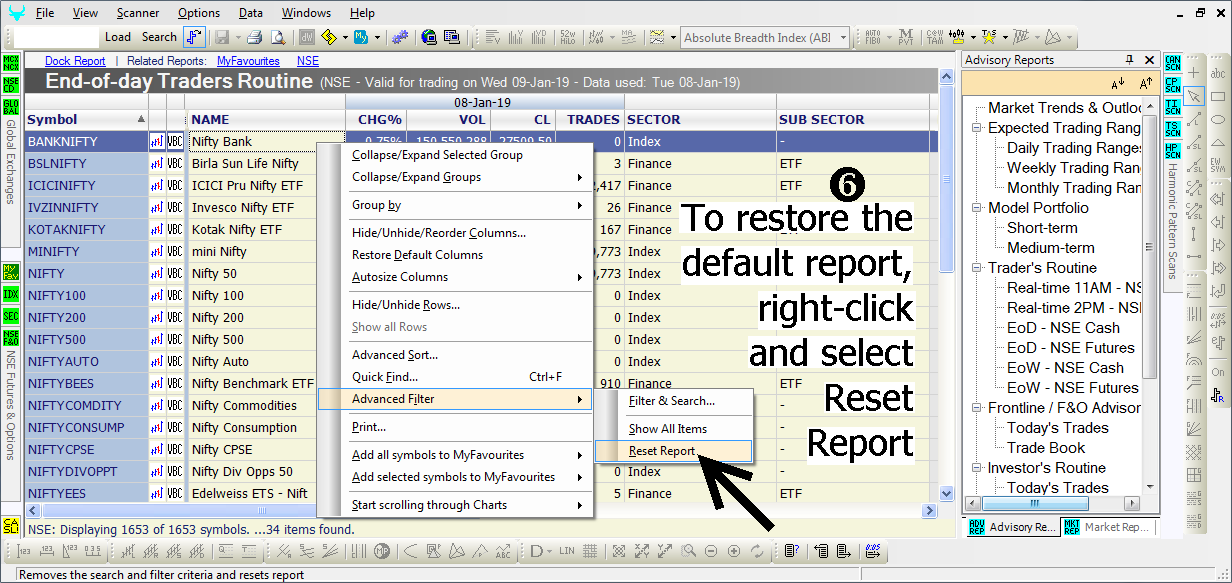Click the CAN SCN scanner icon
This screenshot has width=1232, height=583.
tap(1173, 63)
